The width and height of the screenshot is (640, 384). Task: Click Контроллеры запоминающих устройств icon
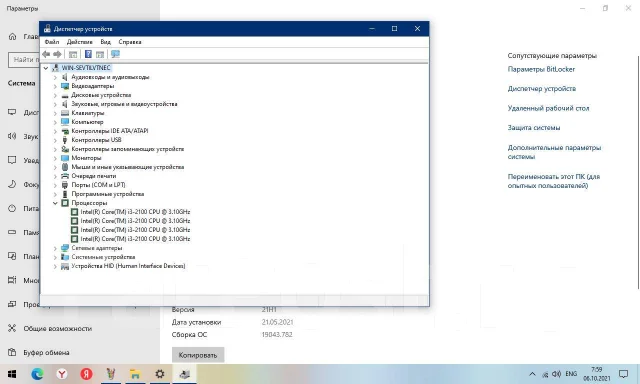tap(64, 149)
